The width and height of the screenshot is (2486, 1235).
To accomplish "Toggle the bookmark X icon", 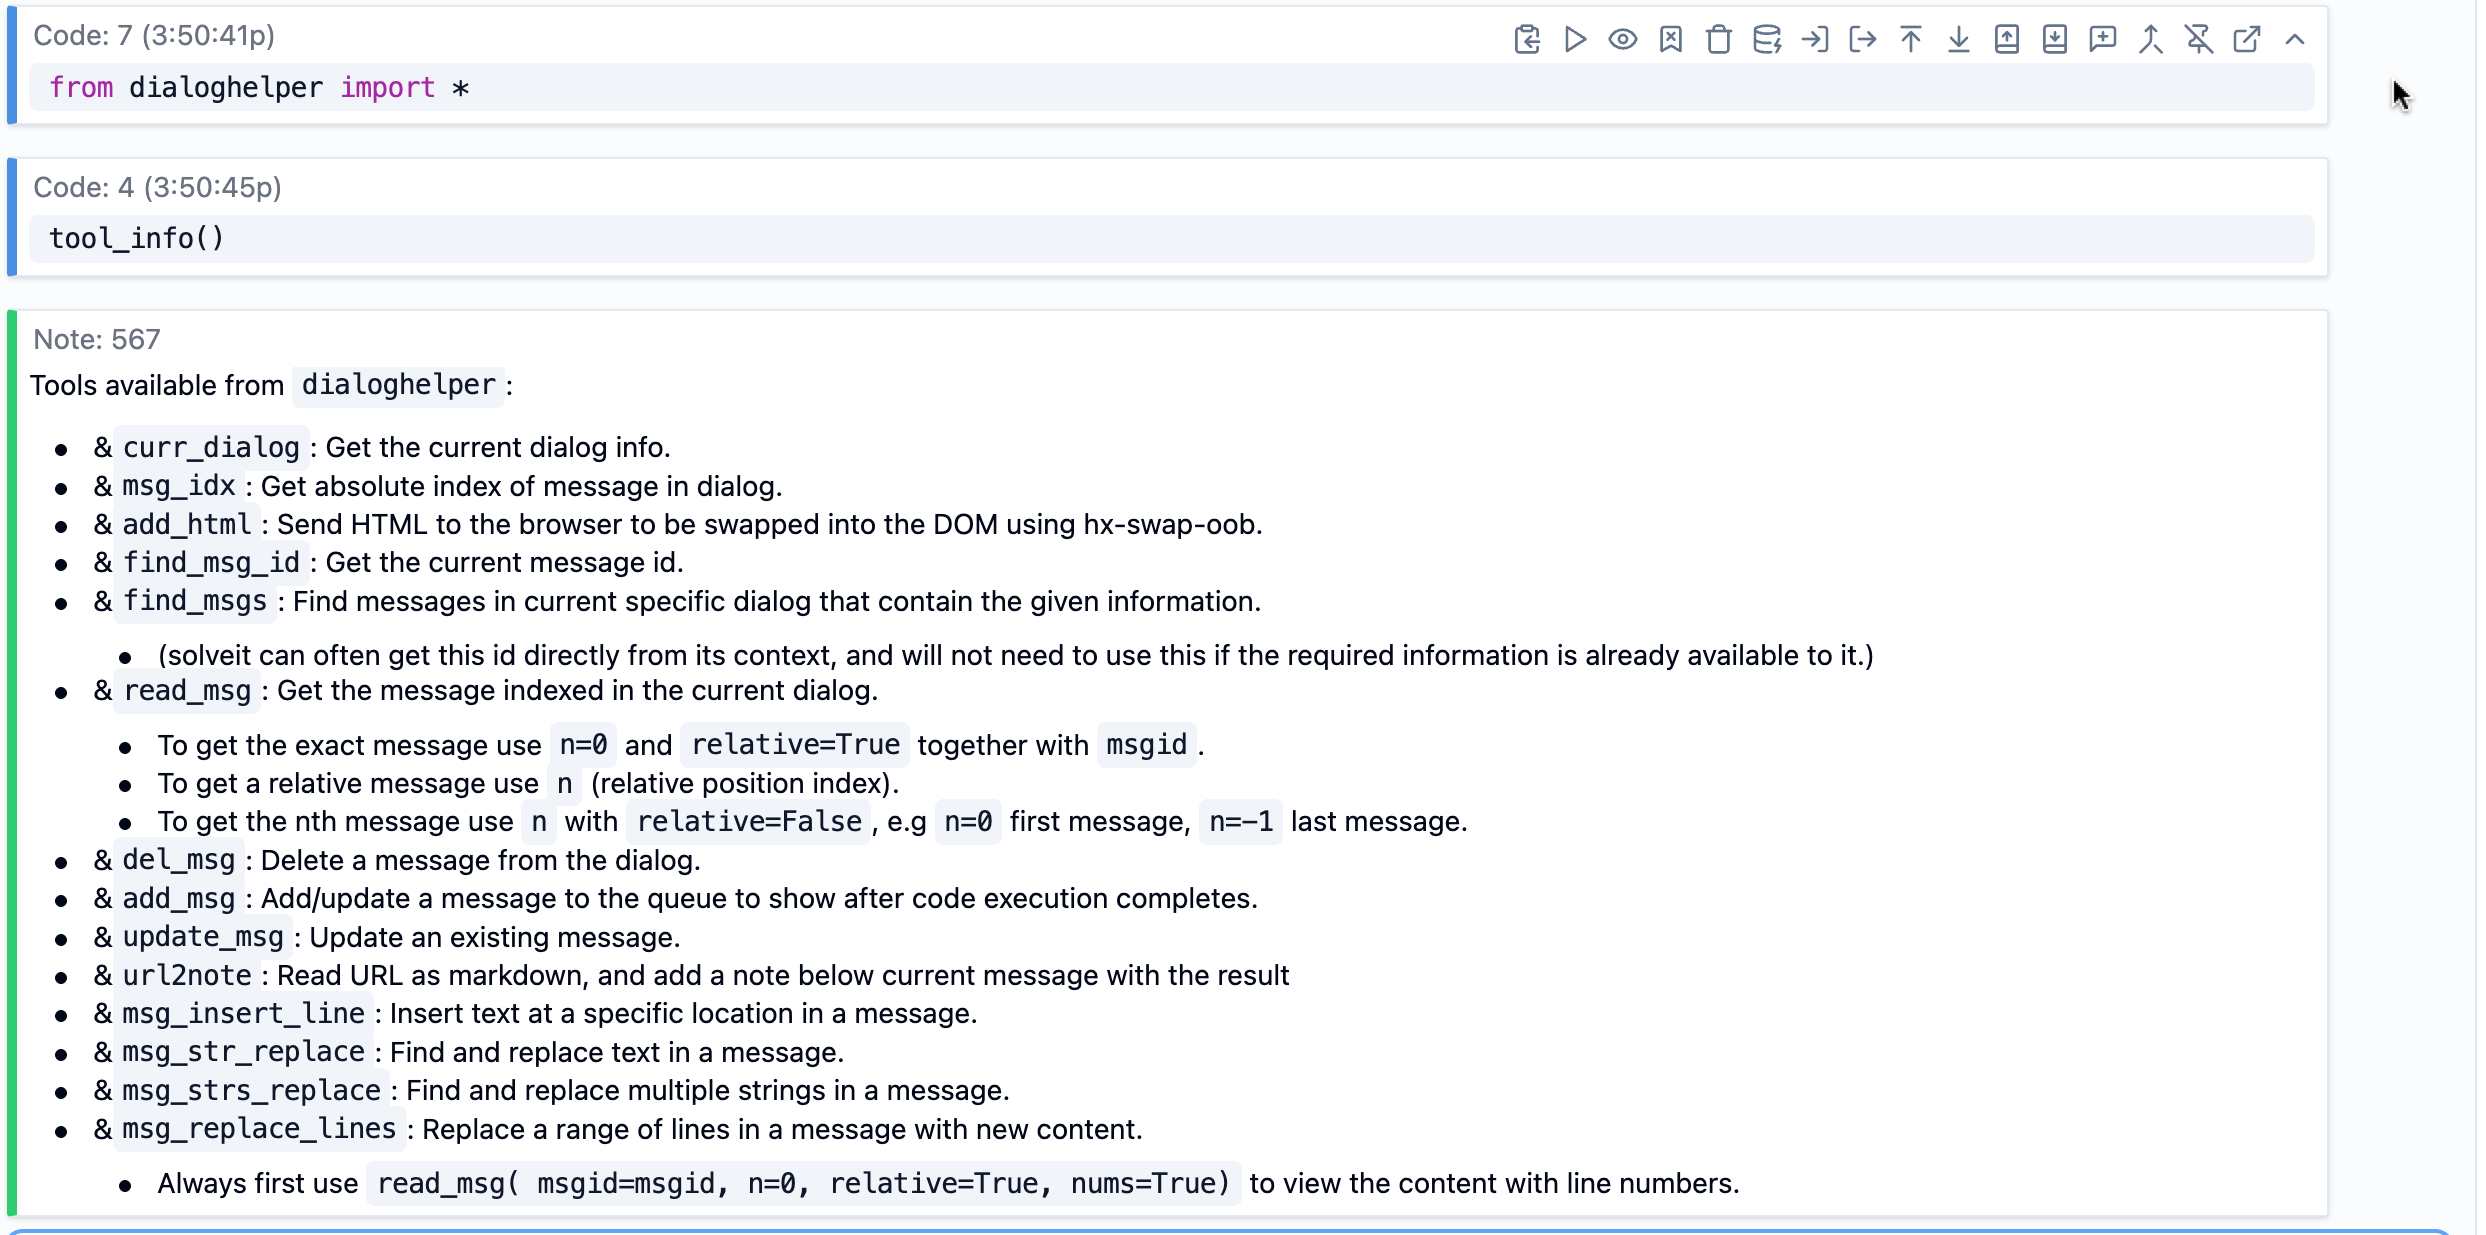I will pos(1671,39).
